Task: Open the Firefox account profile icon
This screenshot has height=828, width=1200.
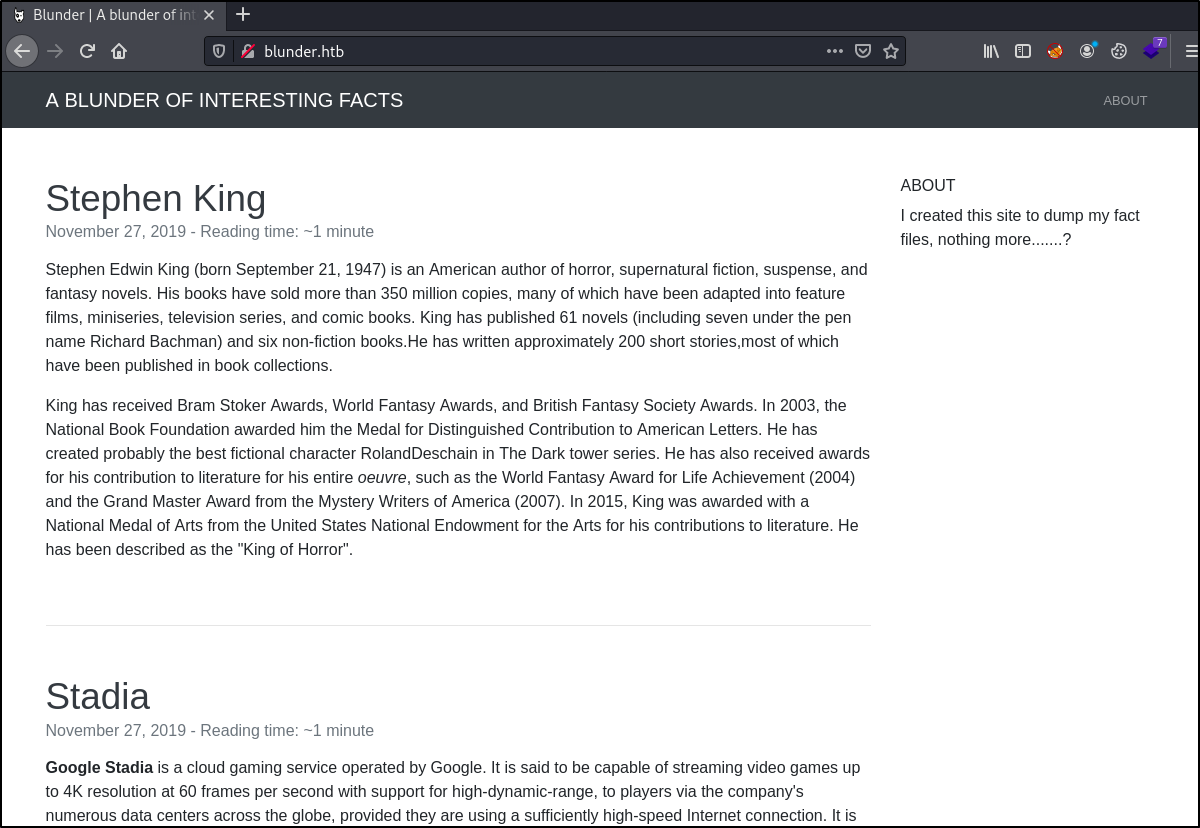Action: click(x=1087, y=51)
